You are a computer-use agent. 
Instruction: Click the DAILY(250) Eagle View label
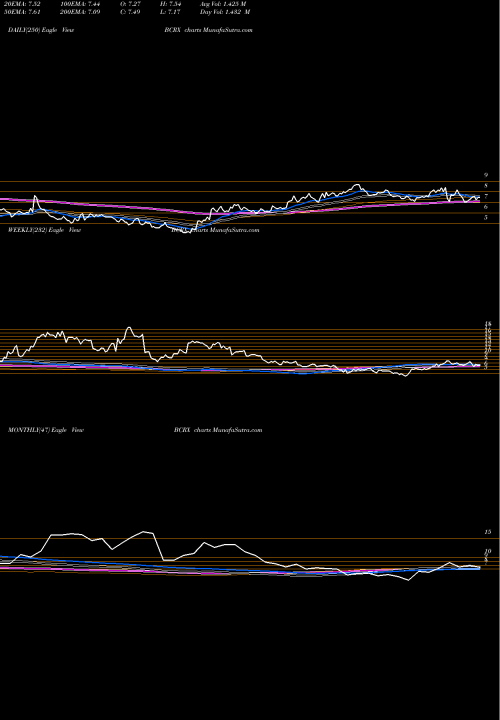(41, 30)
